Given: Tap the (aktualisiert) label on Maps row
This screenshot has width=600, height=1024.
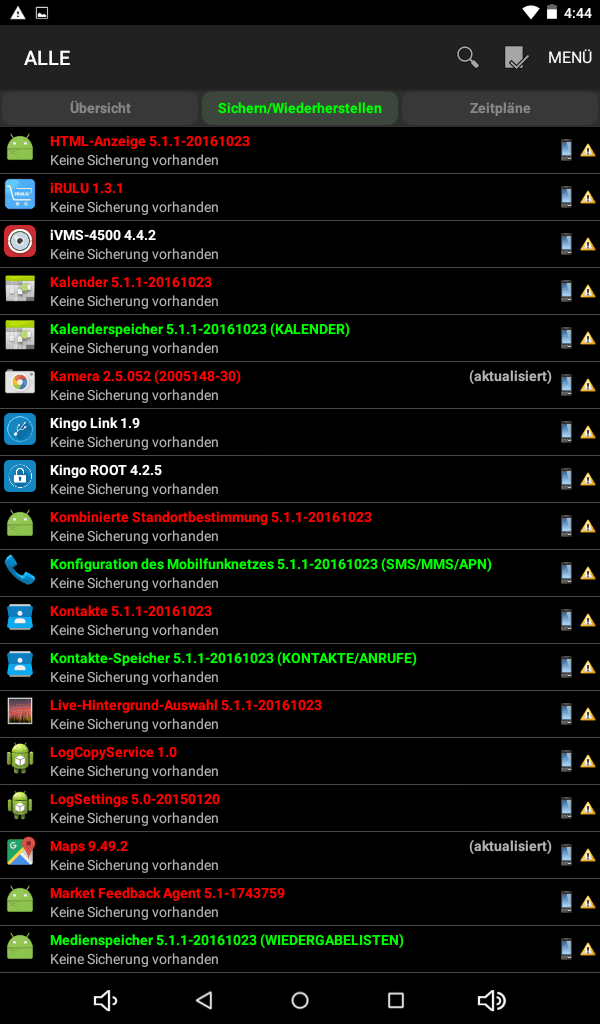Looking at the screenshot, I should [510, 847].
